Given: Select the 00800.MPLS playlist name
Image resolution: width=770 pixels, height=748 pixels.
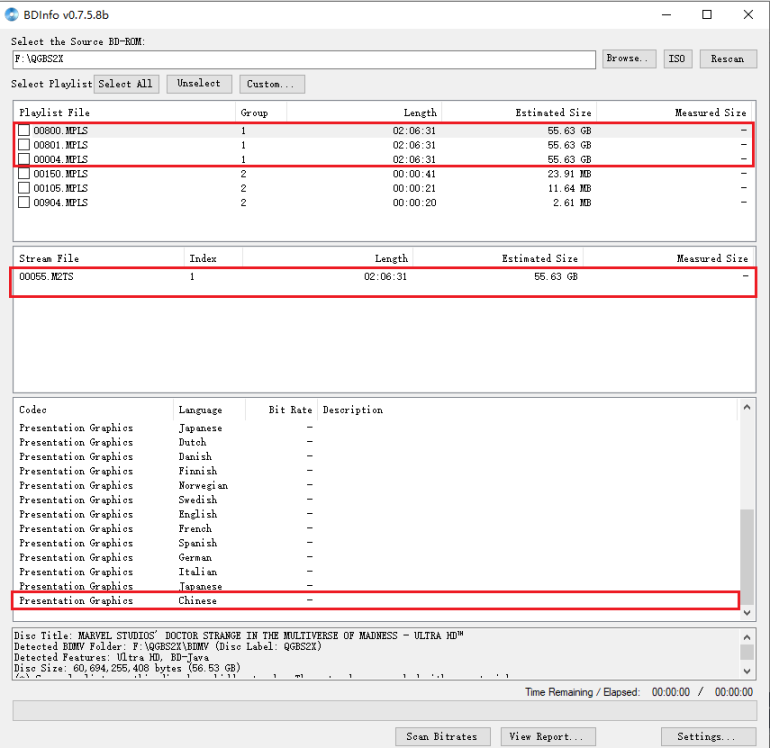Looking at the screenshot, I should [60, 131].
